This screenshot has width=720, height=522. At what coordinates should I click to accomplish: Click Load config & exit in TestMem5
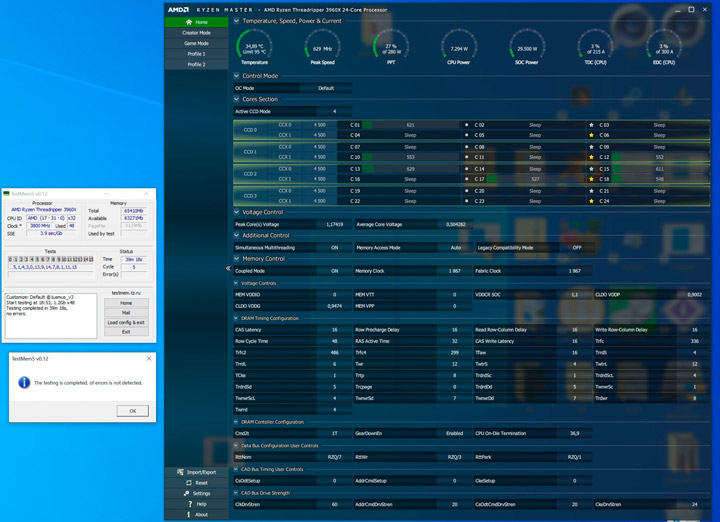pyautogui.click(x=126, y=322)
